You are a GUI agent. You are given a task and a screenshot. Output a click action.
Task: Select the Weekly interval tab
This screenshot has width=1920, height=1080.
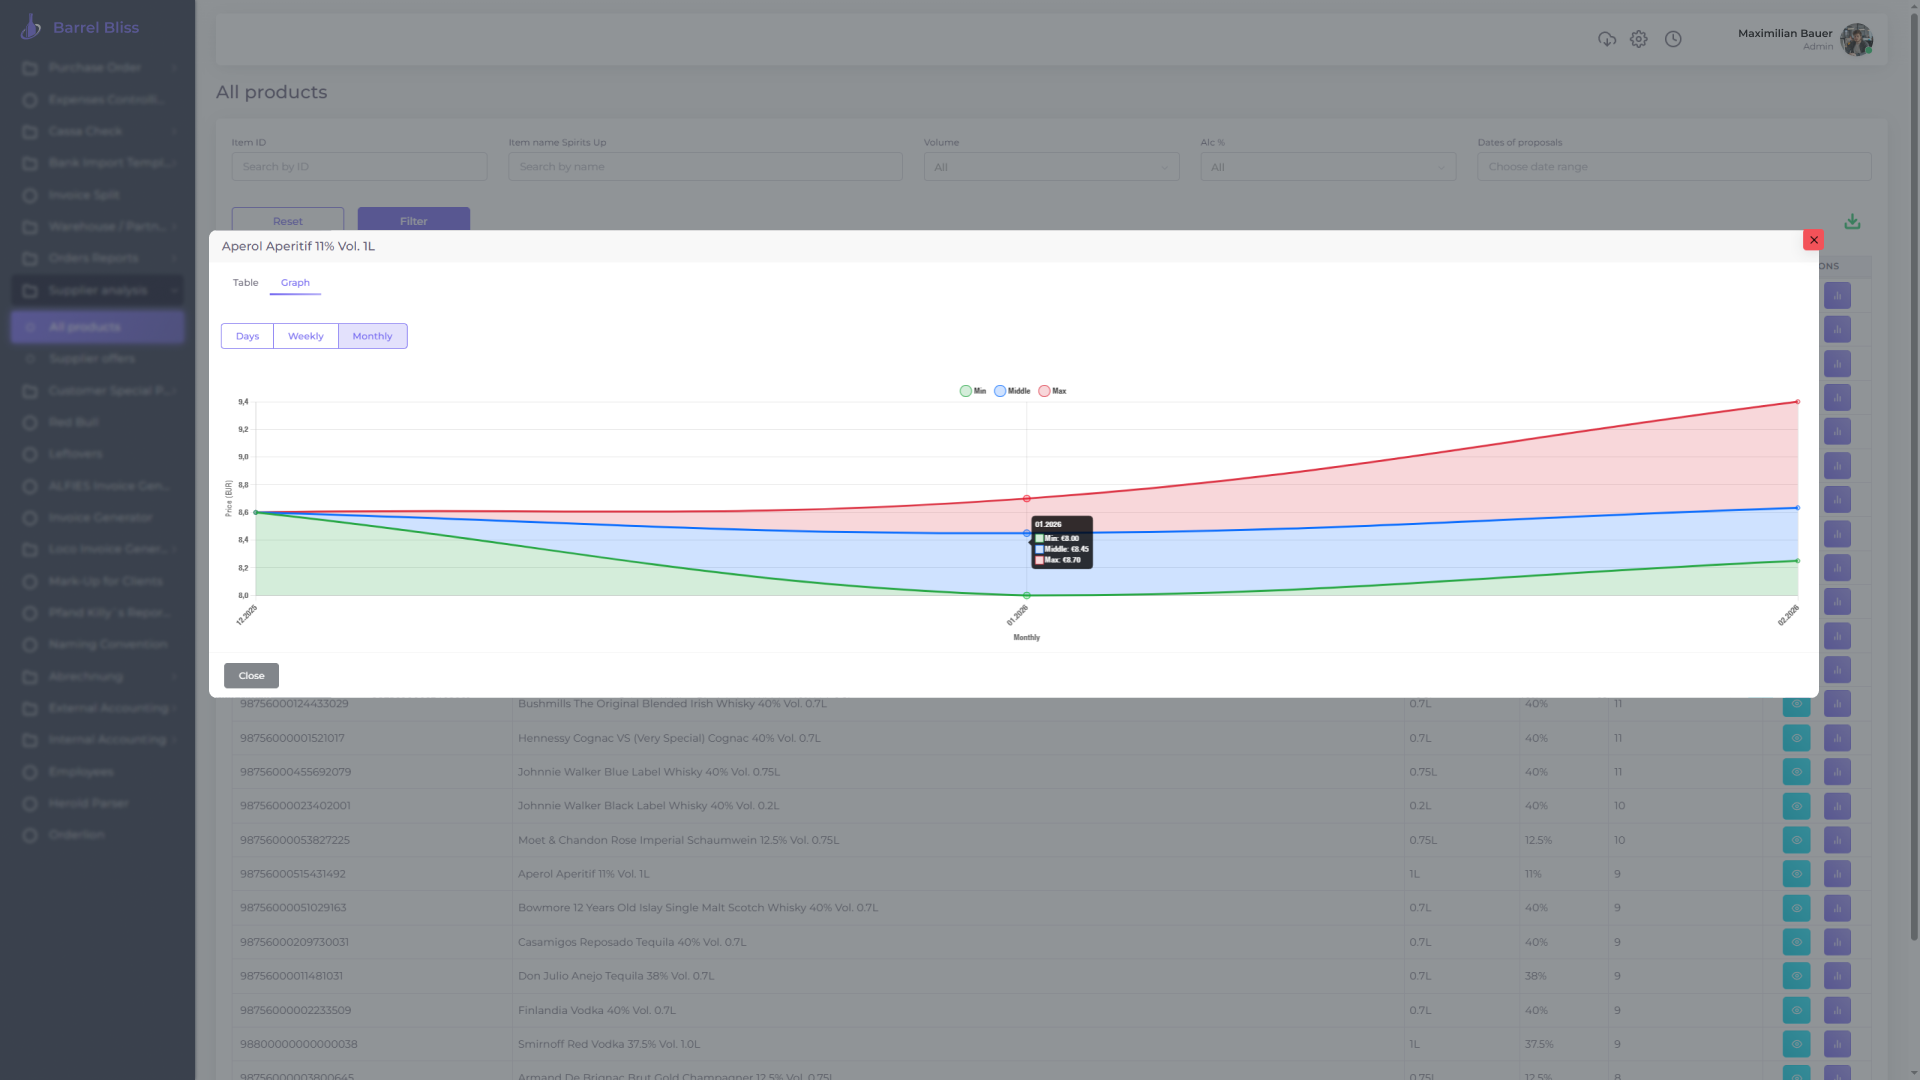click(x=305, y=336)
